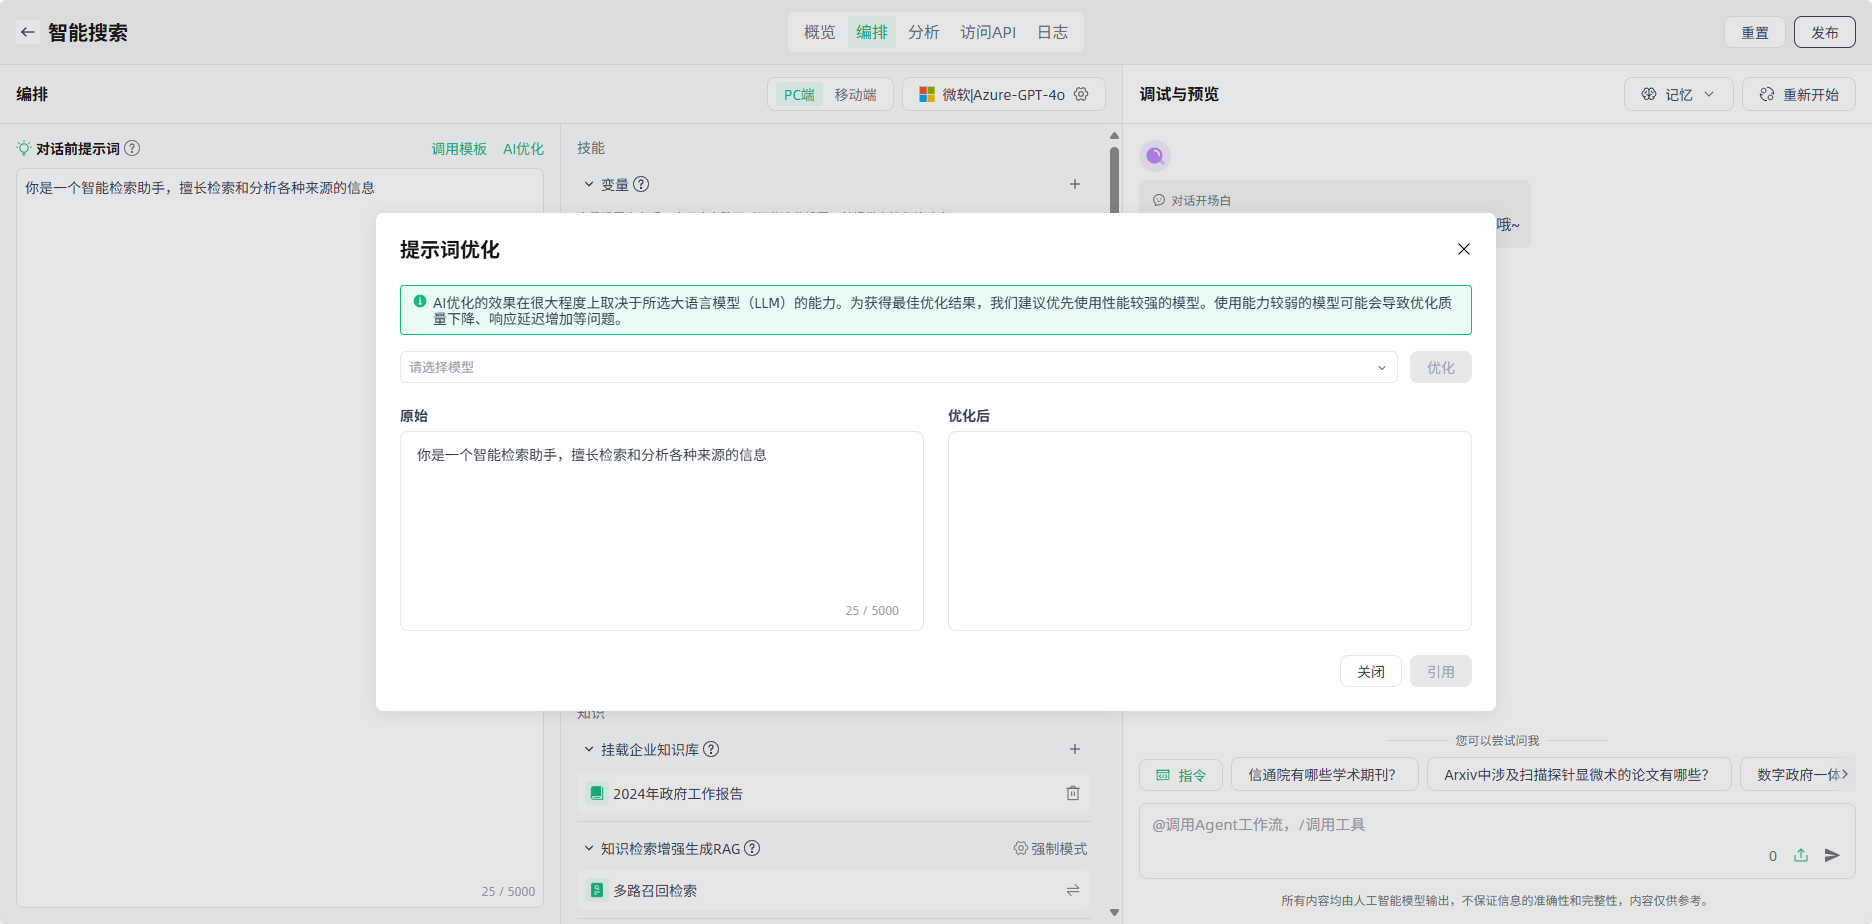Switch to the 日志 tab

[1052, 32]
